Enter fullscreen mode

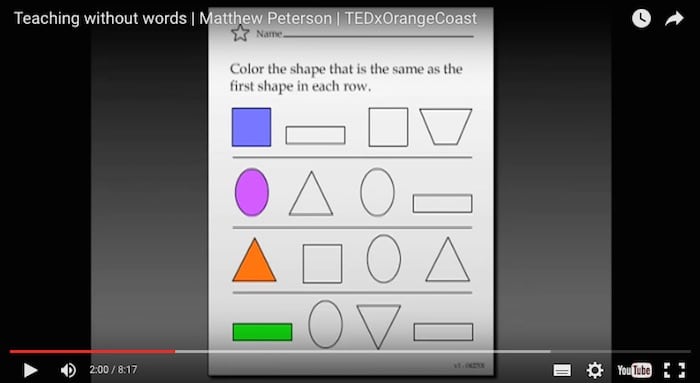pos(674,370)
